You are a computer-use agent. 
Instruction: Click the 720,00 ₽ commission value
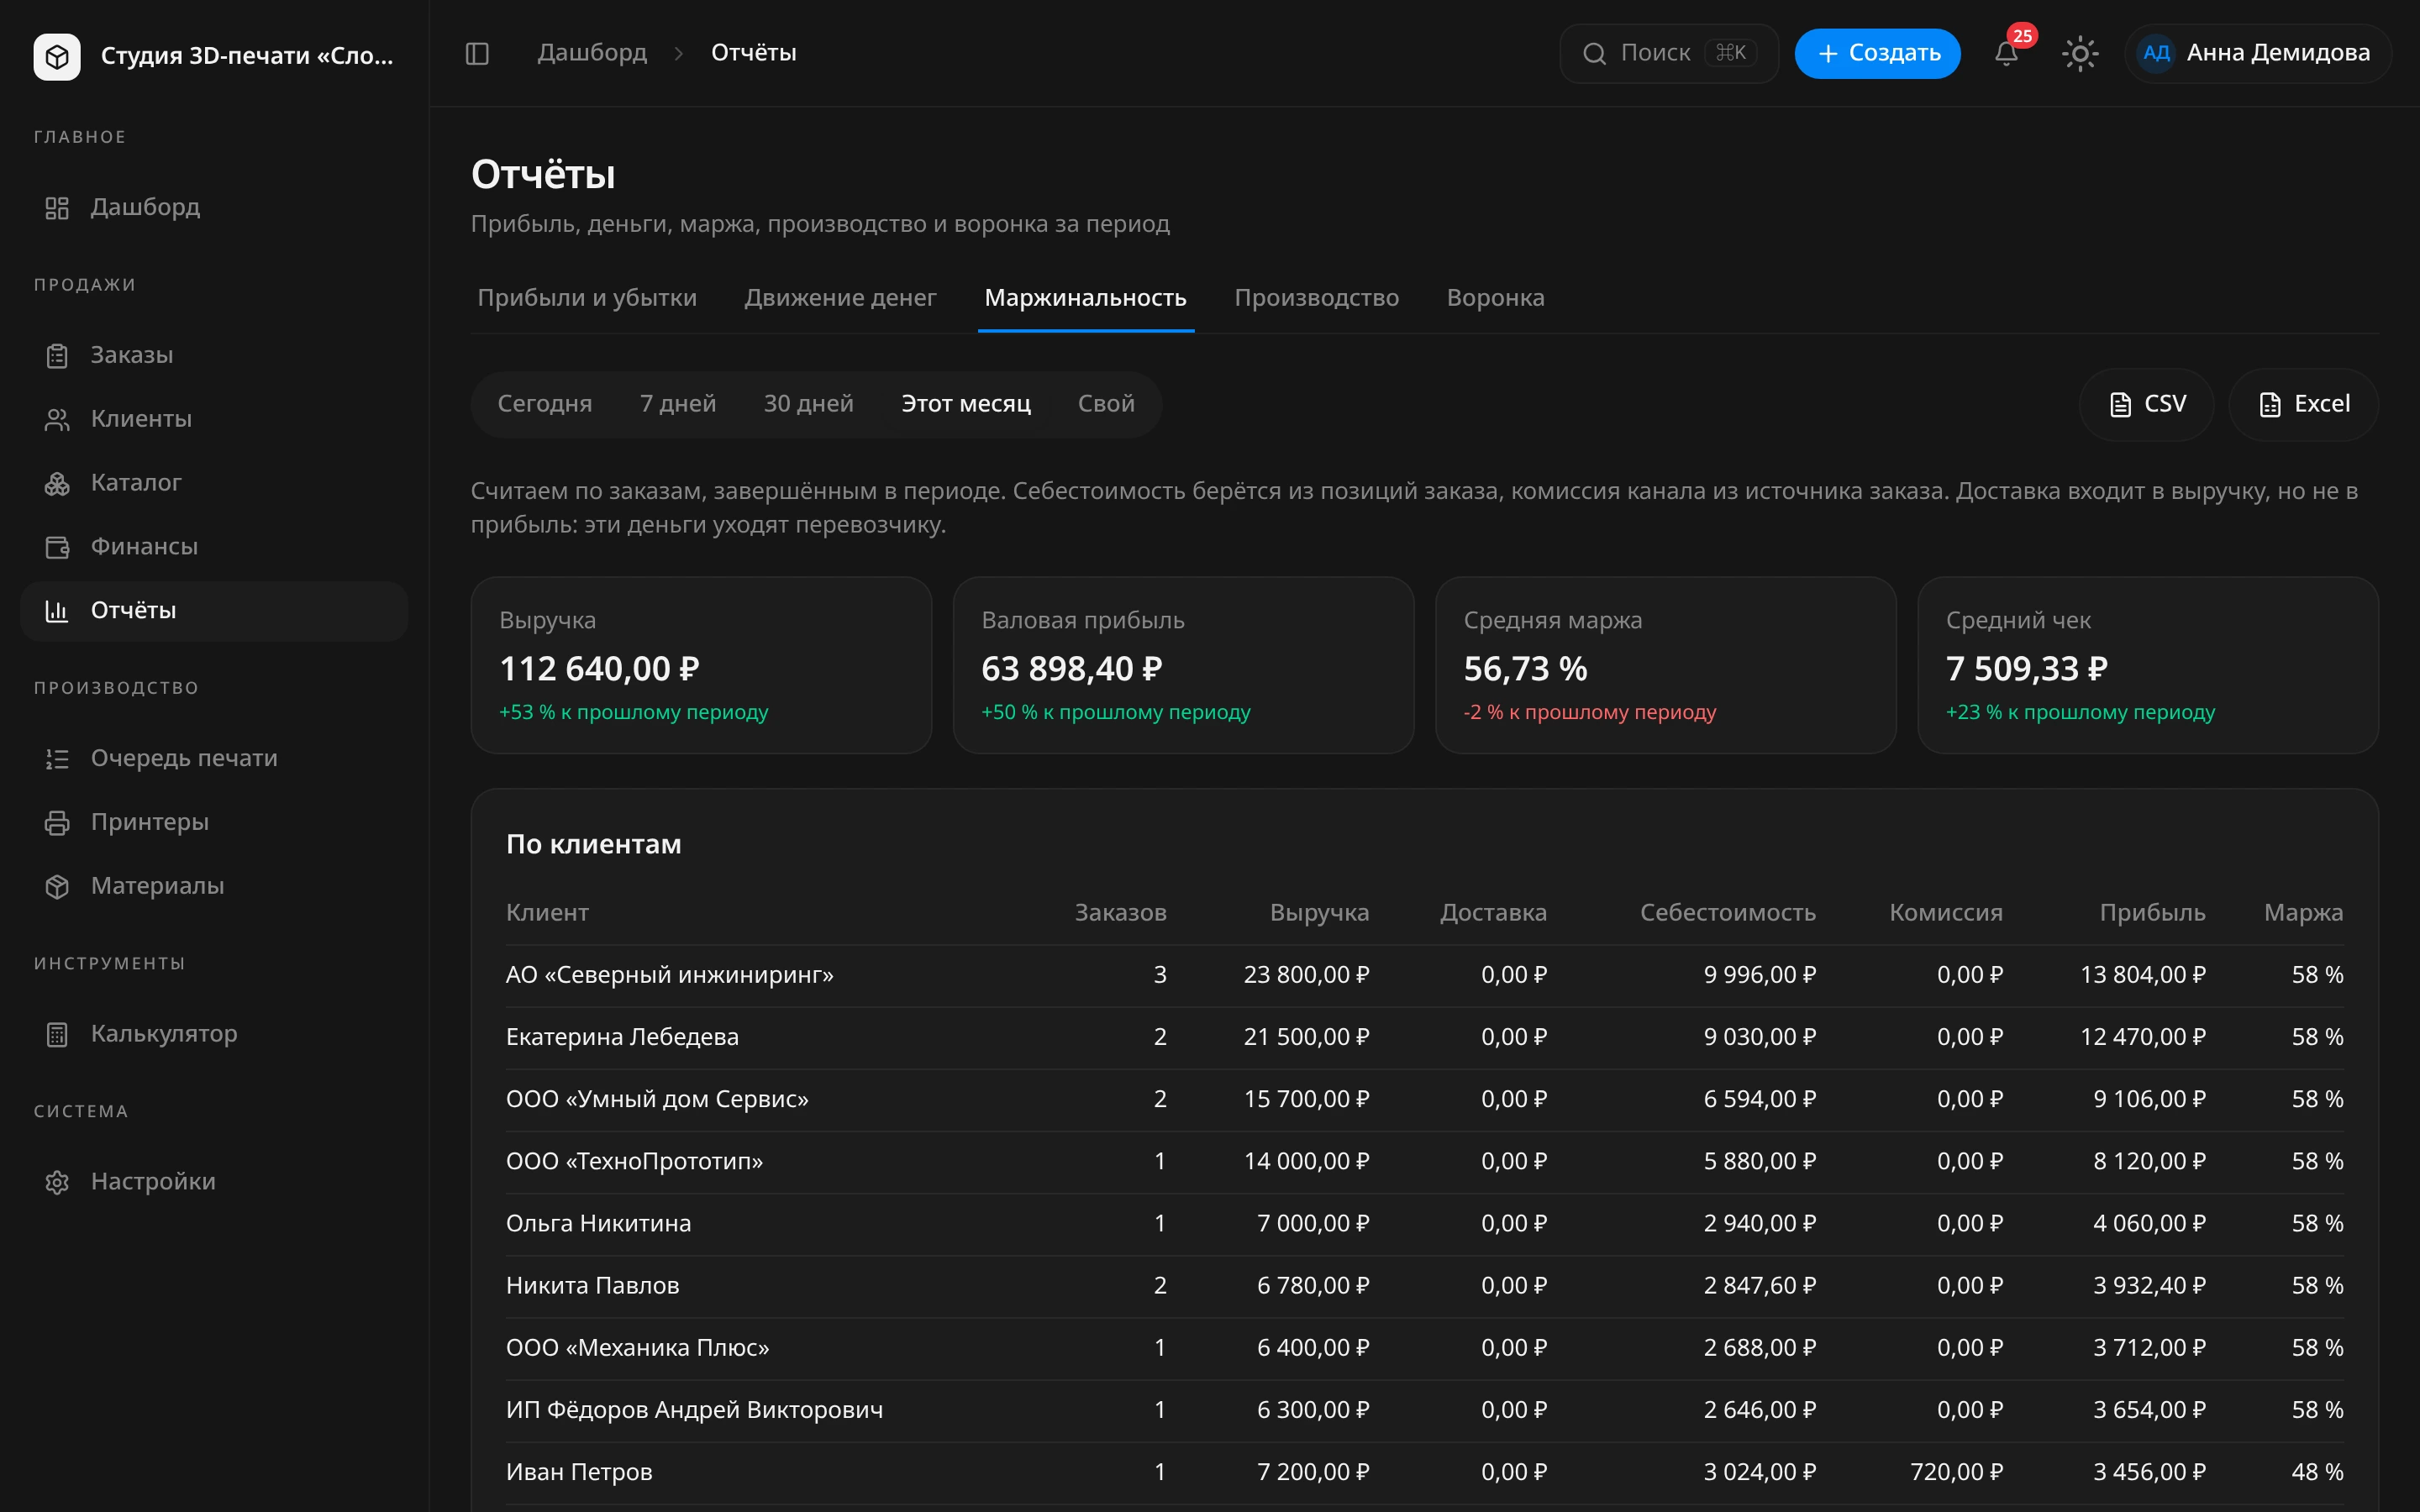click(1956, 1472)
